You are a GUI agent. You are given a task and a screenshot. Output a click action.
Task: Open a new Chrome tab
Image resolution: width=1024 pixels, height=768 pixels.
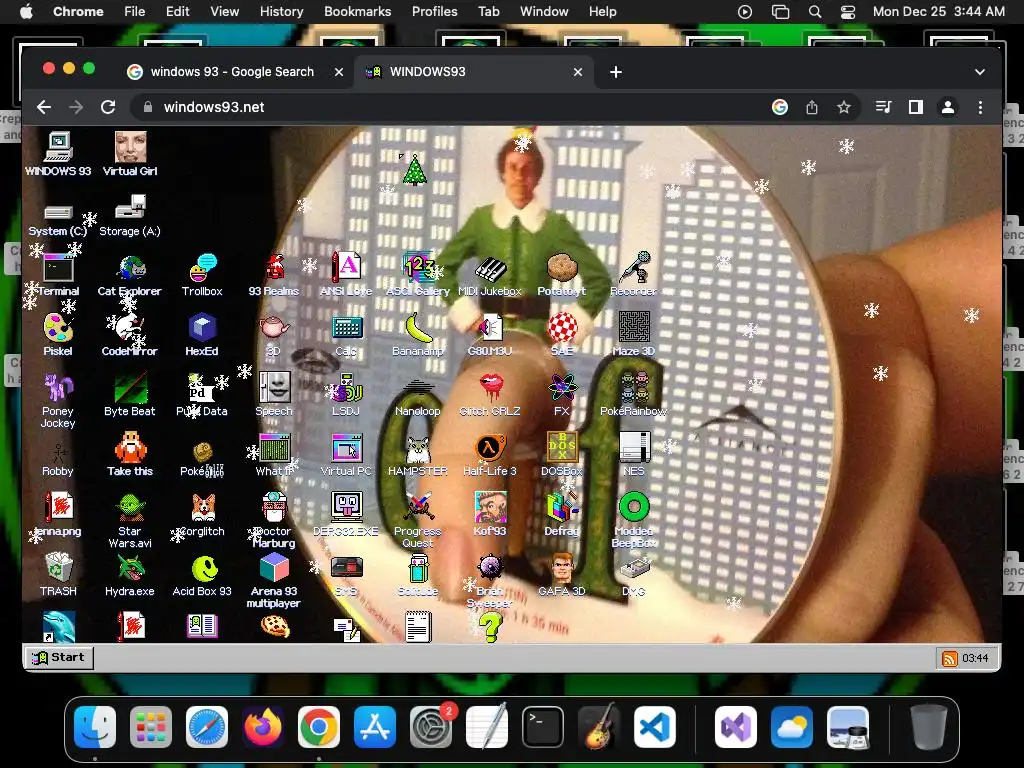click(616, 72)
